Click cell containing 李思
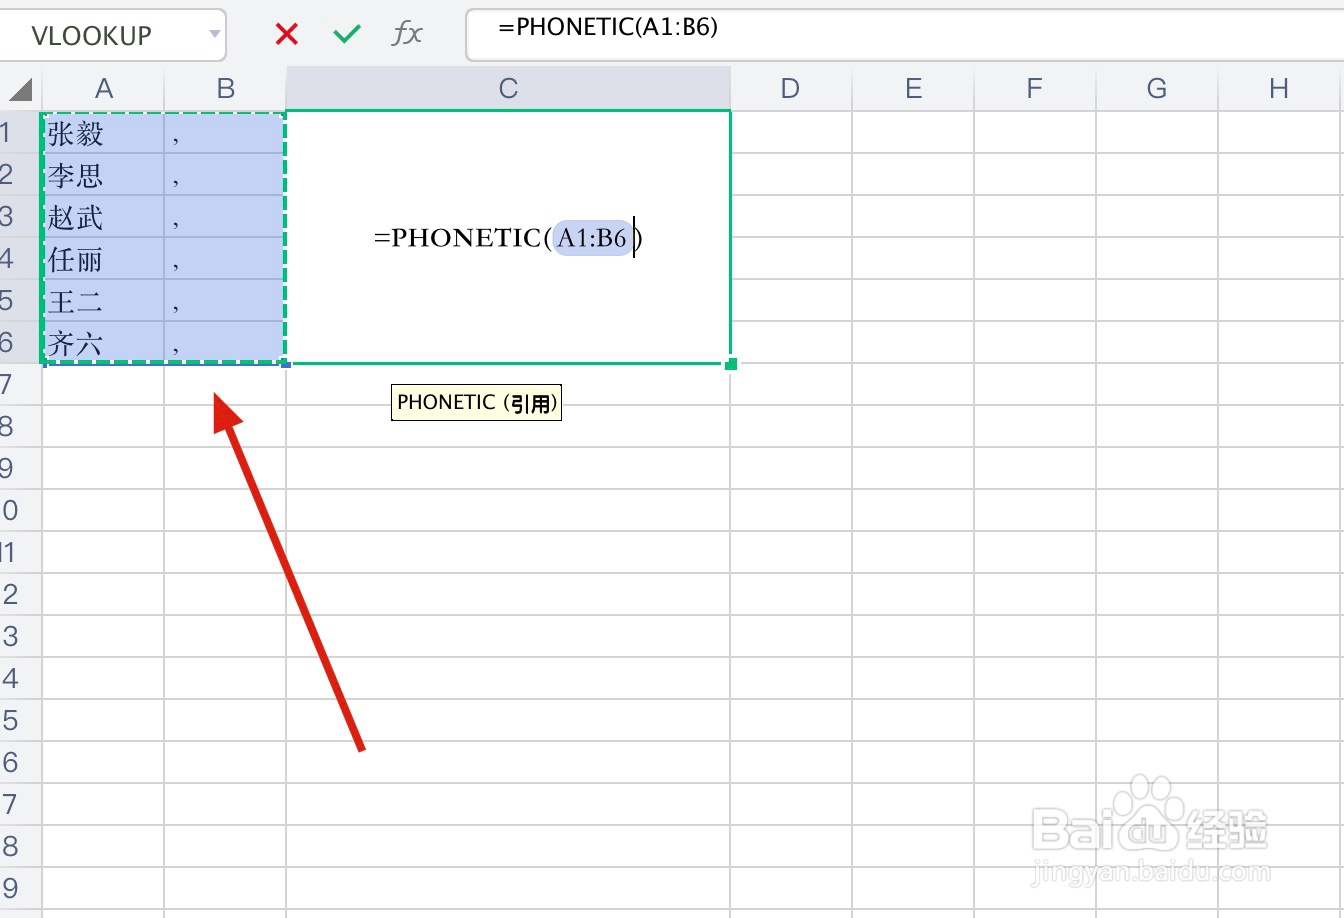The height and width of the screenshot is (918, 1344). [103, 175]
